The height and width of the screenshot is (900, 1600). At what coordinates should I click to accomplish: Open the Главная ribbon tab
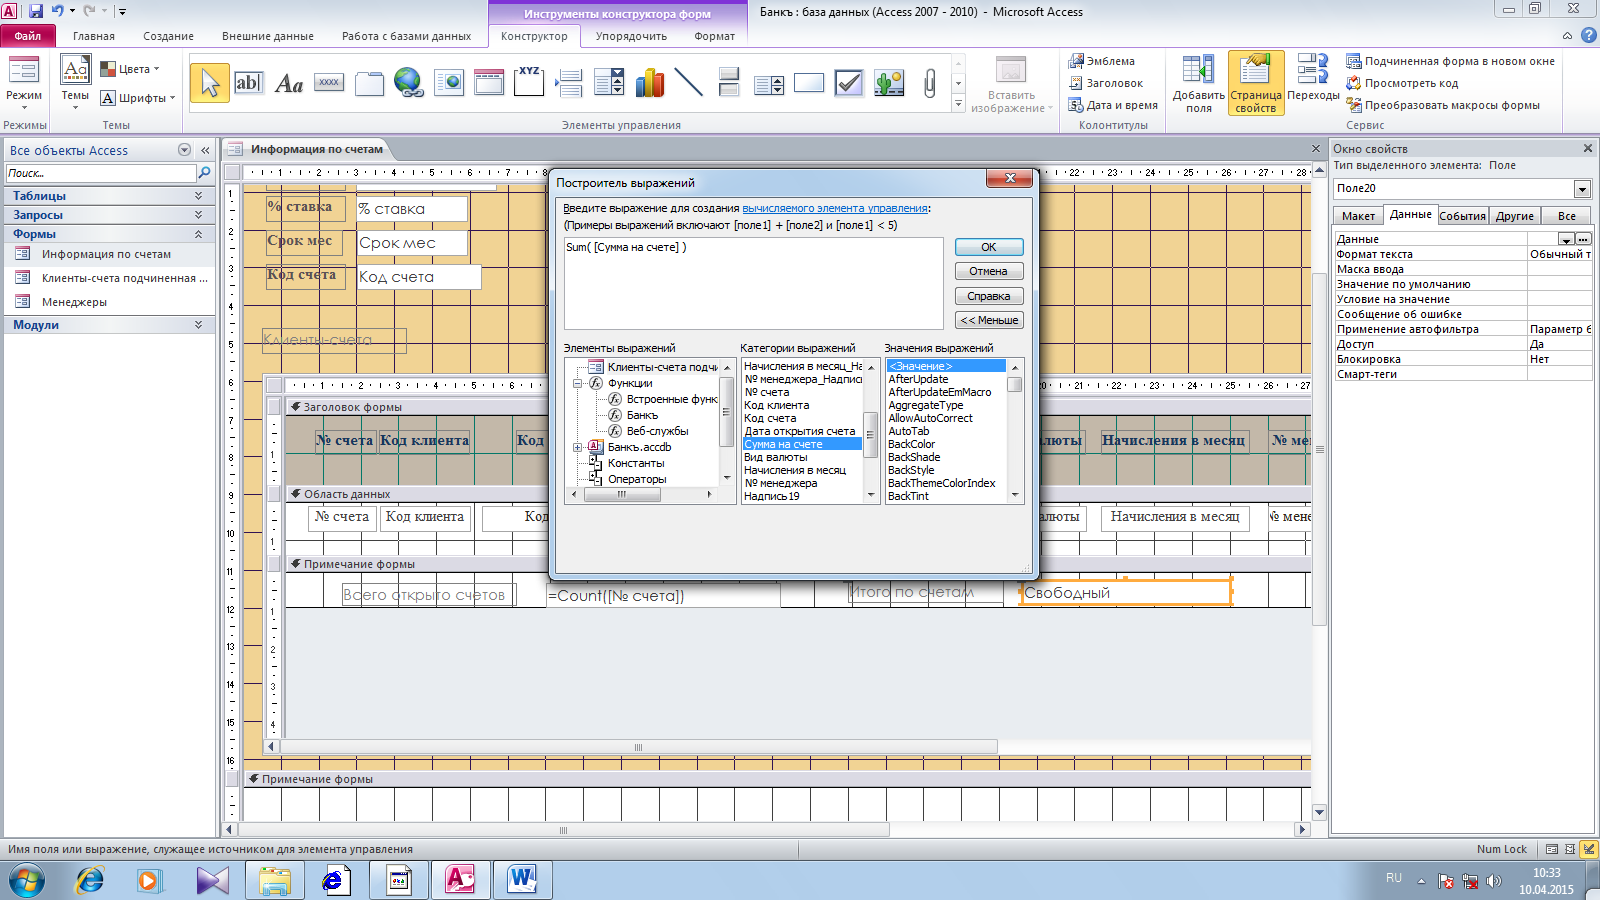(94, 36)
